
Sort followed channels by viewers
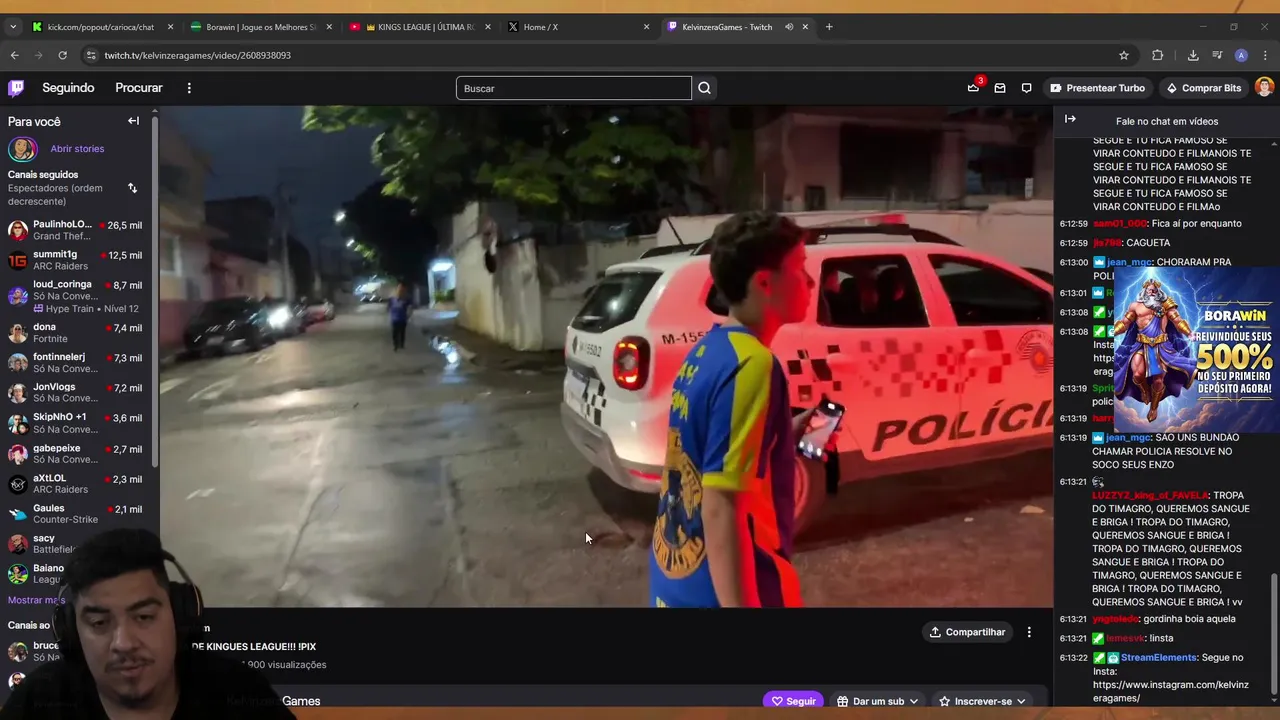[x=132, y=188]
